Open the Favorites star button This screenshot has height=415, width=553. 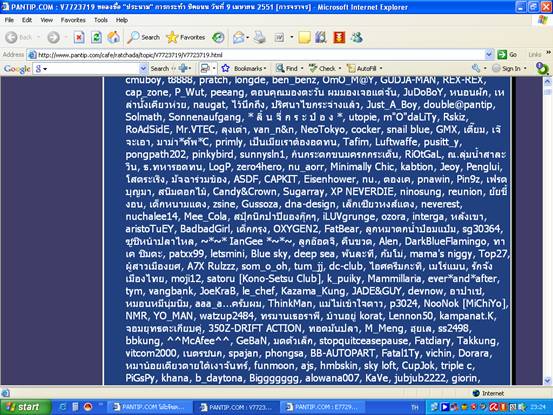[186, 37]
